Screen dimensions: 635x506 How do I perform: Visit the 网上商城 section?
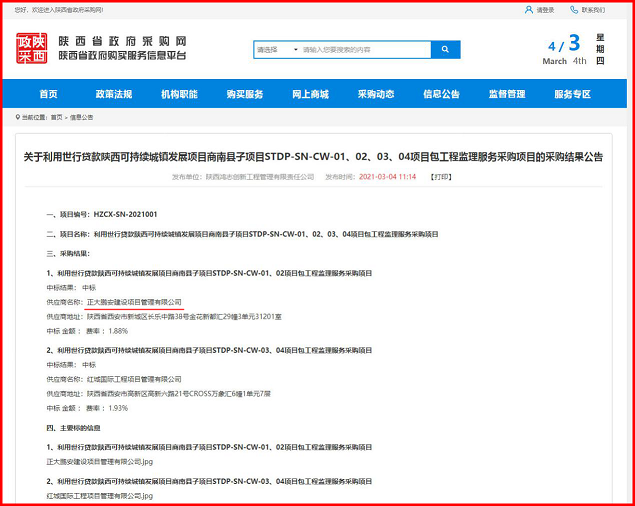coord(310,94)
